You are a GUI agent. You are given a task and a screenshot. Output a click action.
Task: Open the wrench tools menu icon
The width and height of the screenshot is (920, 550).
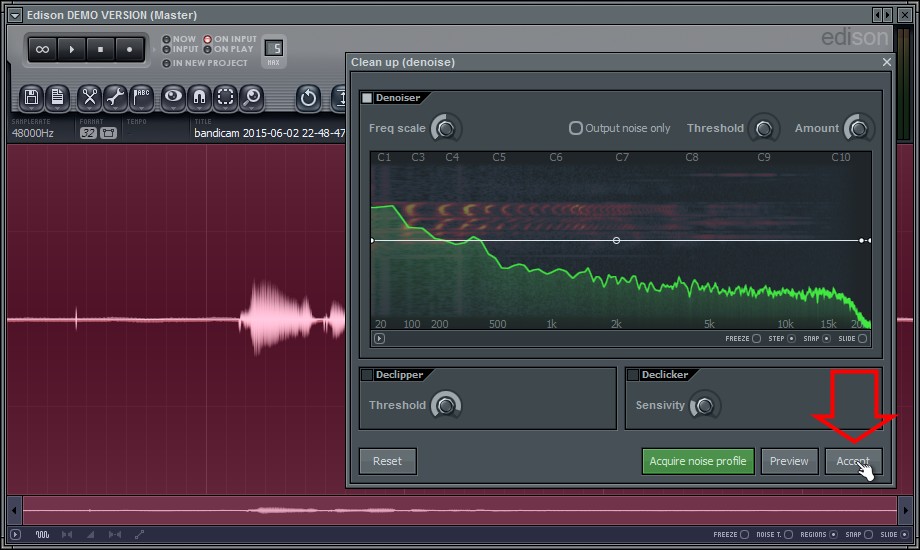(x=115, y=97)
